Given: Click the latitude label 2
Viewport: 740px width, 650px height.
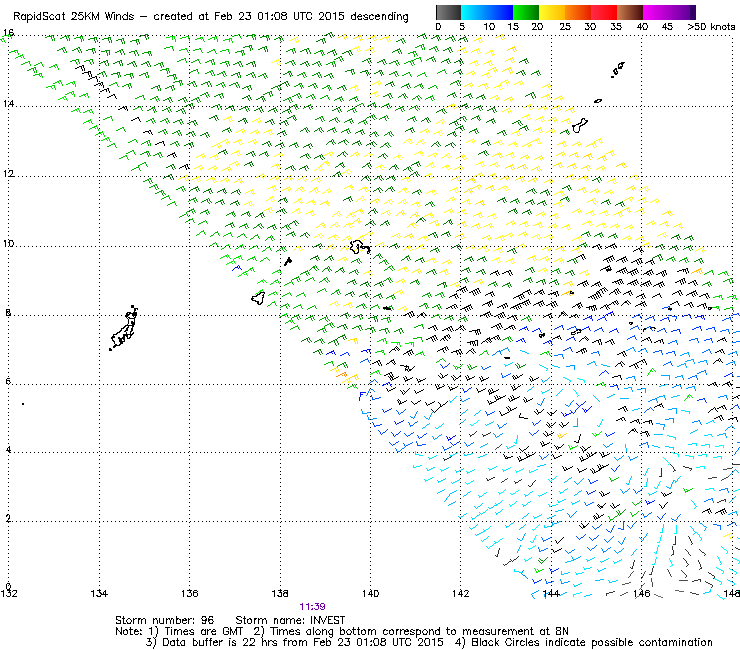Looking at the screenshot, I should [8, 518].
